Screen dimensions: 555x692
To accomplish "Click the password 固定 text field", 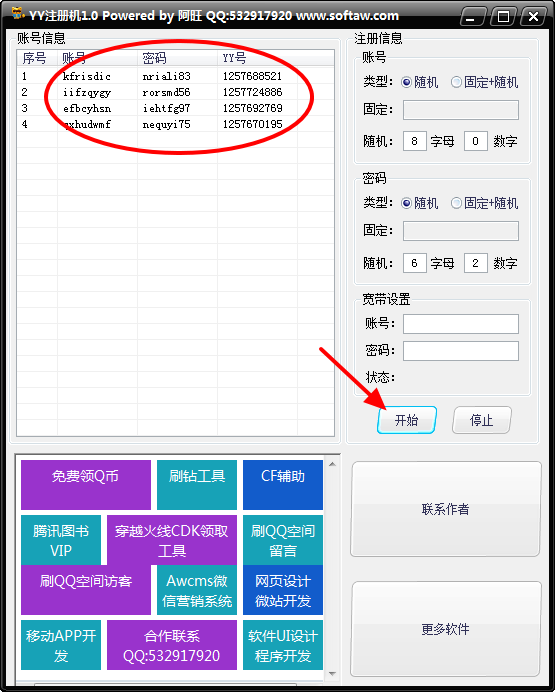I will pyautogui.click(x=461, y=231).
